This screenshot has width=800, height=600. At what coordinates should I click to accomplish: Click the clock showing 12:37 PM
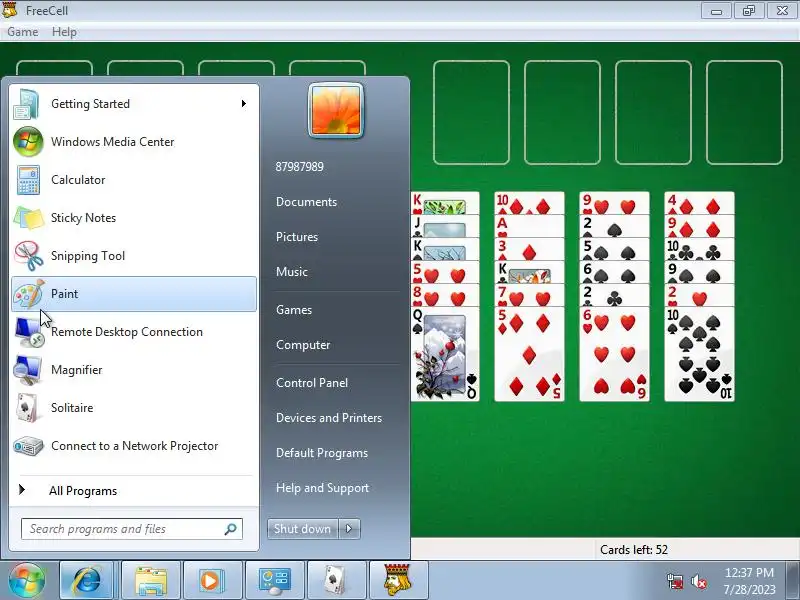(749, 572)
